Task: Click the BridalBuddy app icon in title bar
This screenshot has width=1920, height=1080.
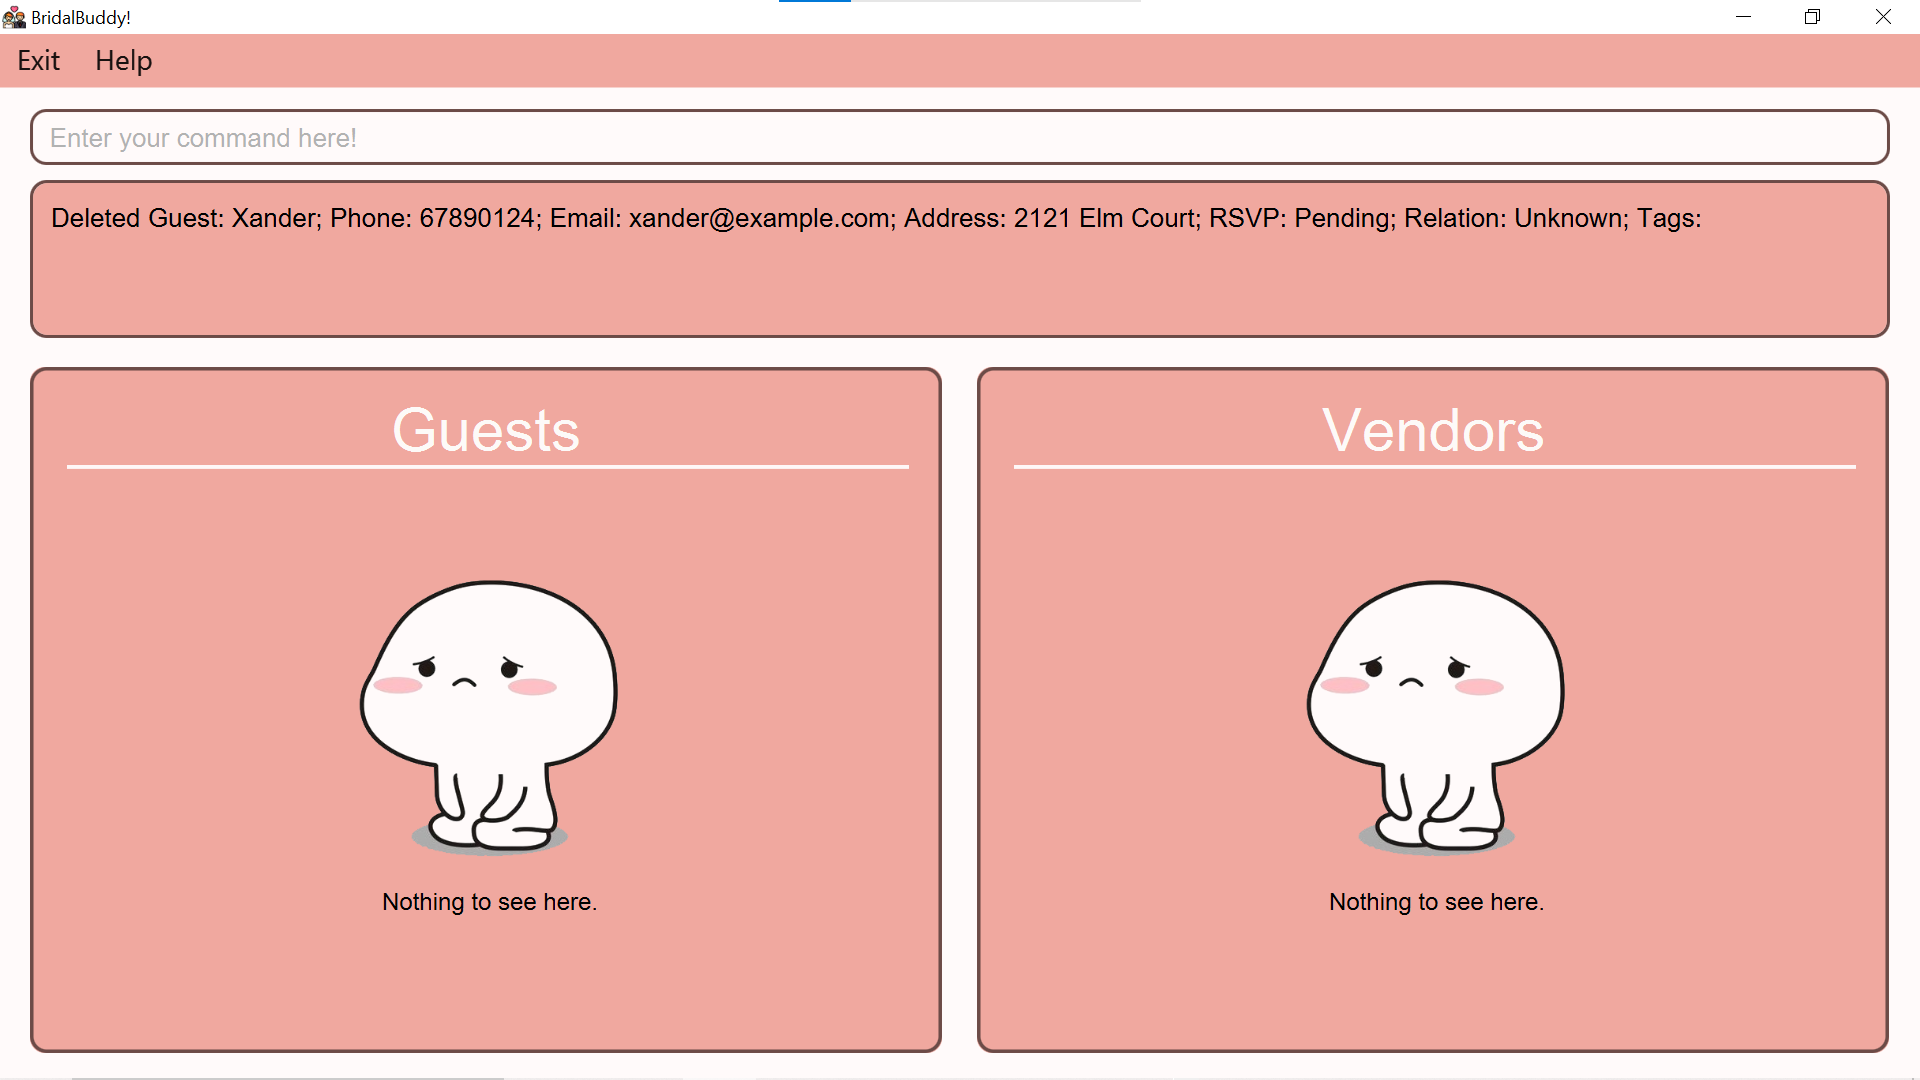Action: pyautogui.click(x=14, y=17)
